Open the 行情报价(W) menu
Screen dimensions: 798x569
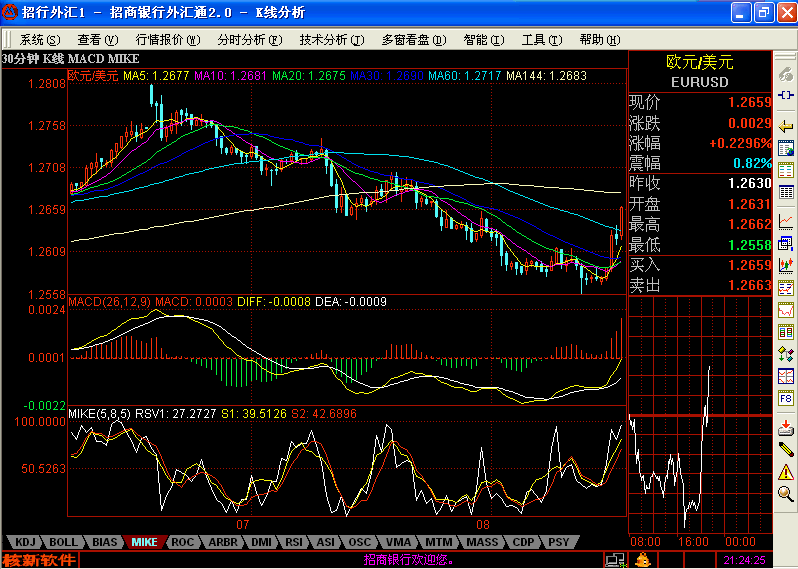coord(168,40)
